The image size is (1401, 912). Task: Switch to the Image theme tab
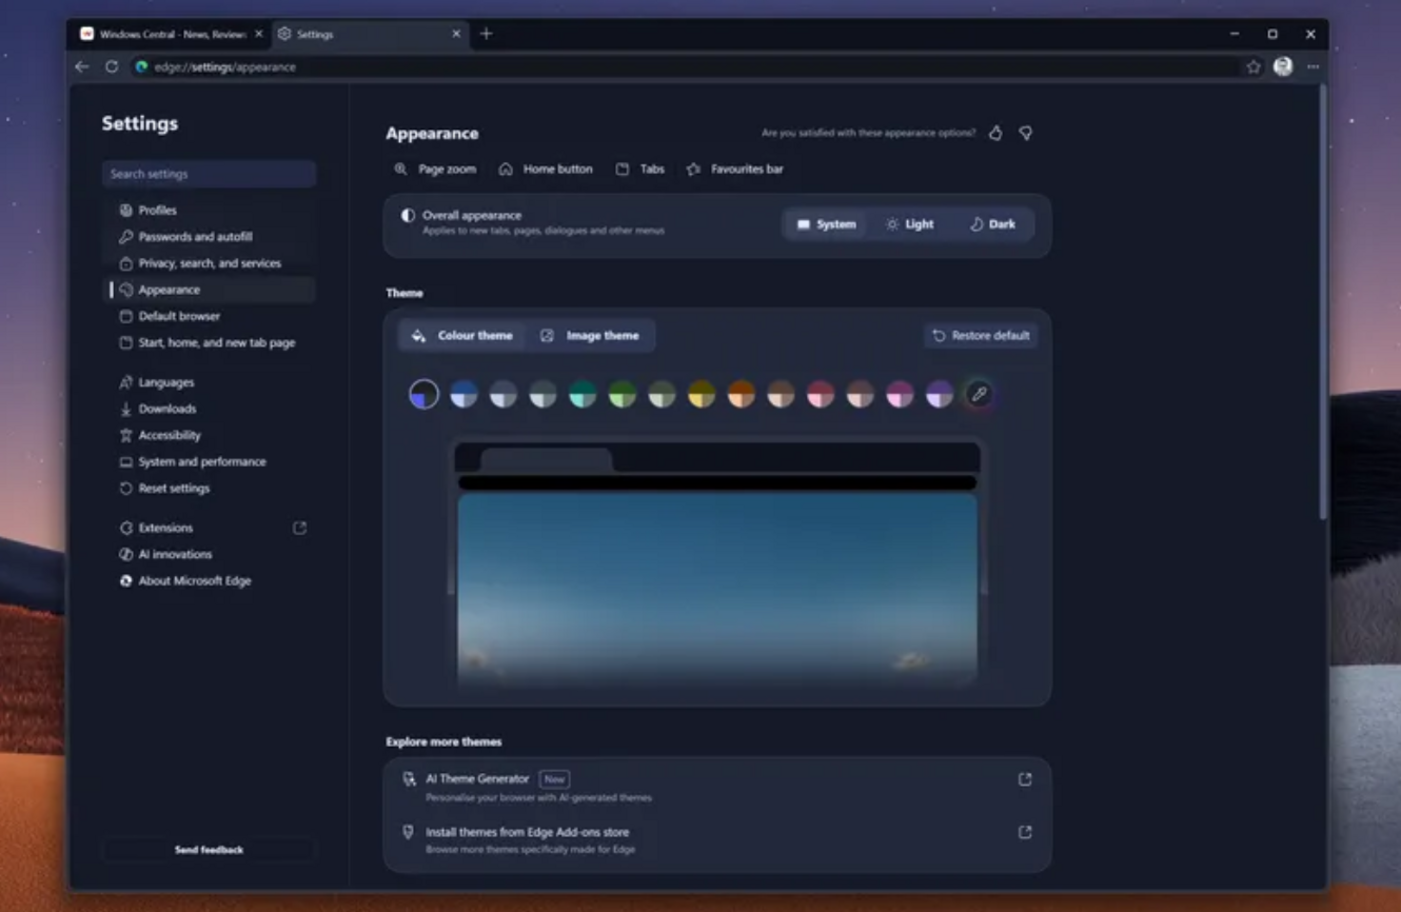click(590, 335)
